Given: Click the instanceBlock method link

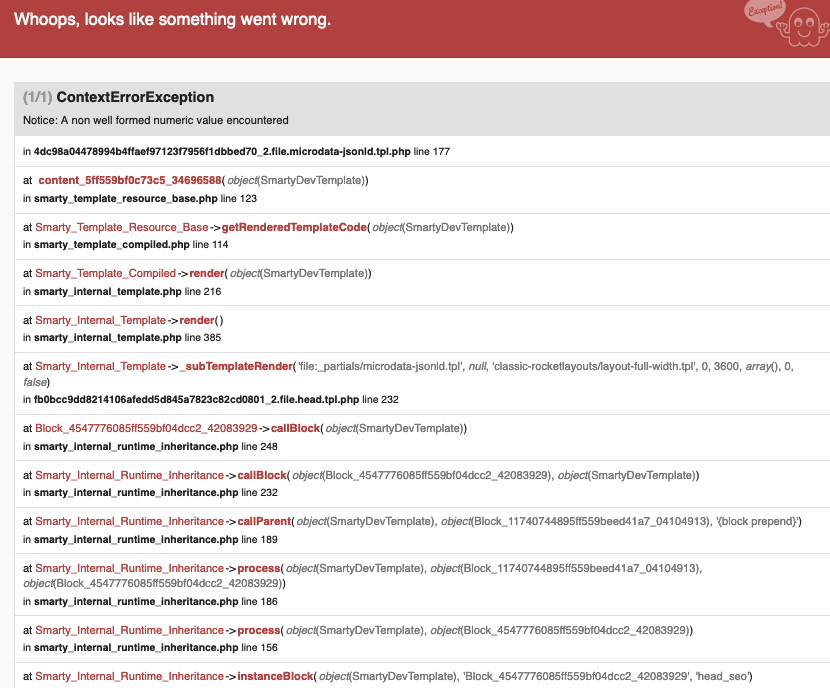Looking at the screenshot, I should click(275, 676).
